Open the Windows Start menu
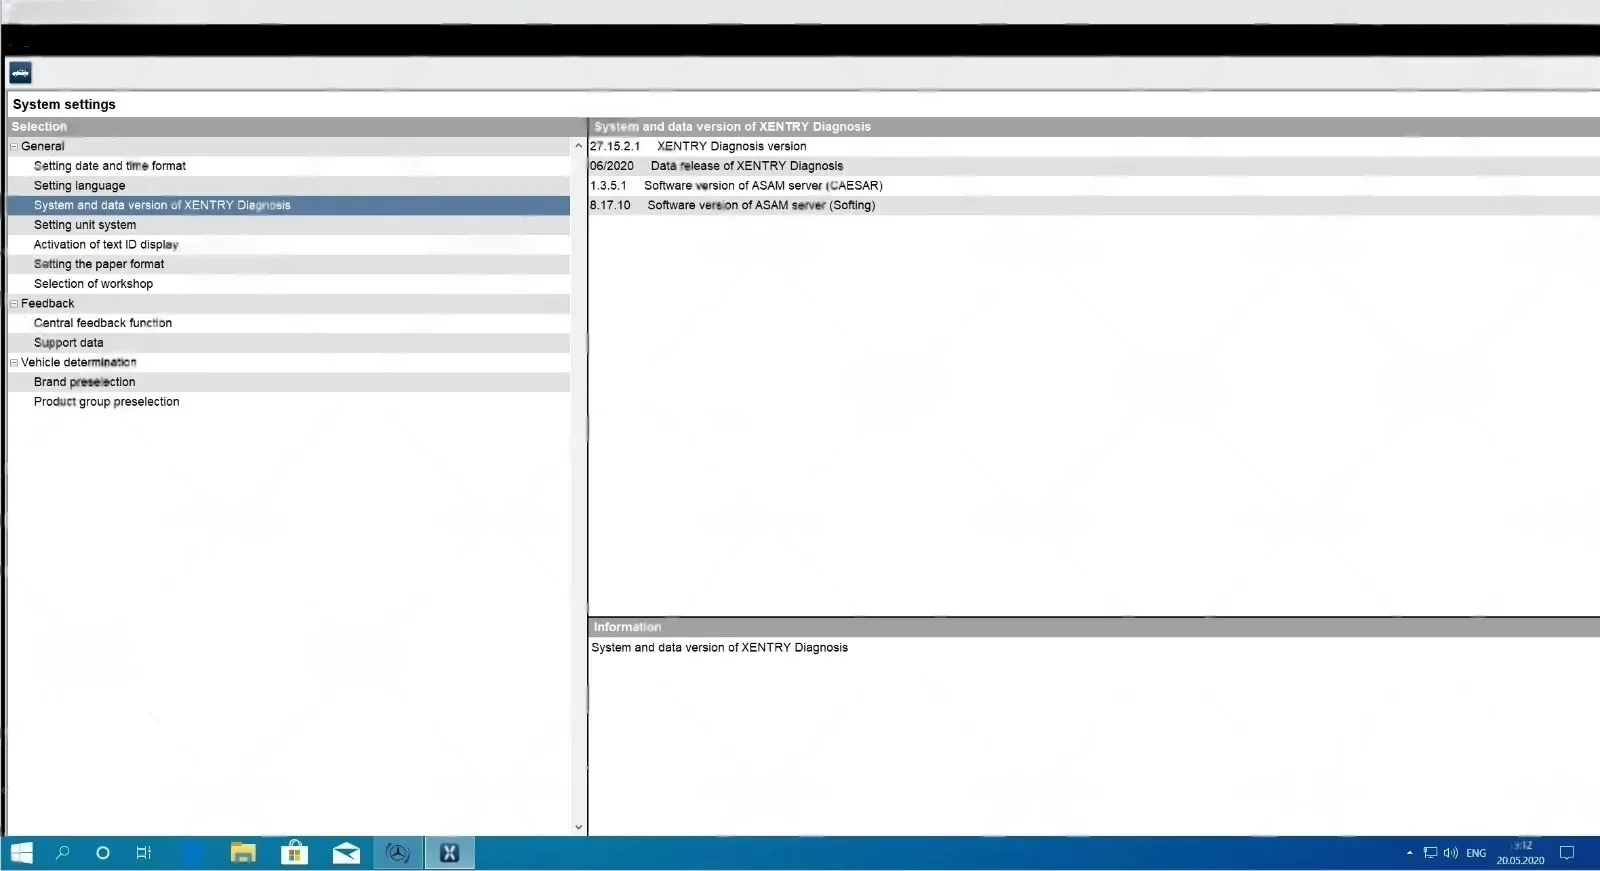1600x871 pixels. [x=22, y=853]
